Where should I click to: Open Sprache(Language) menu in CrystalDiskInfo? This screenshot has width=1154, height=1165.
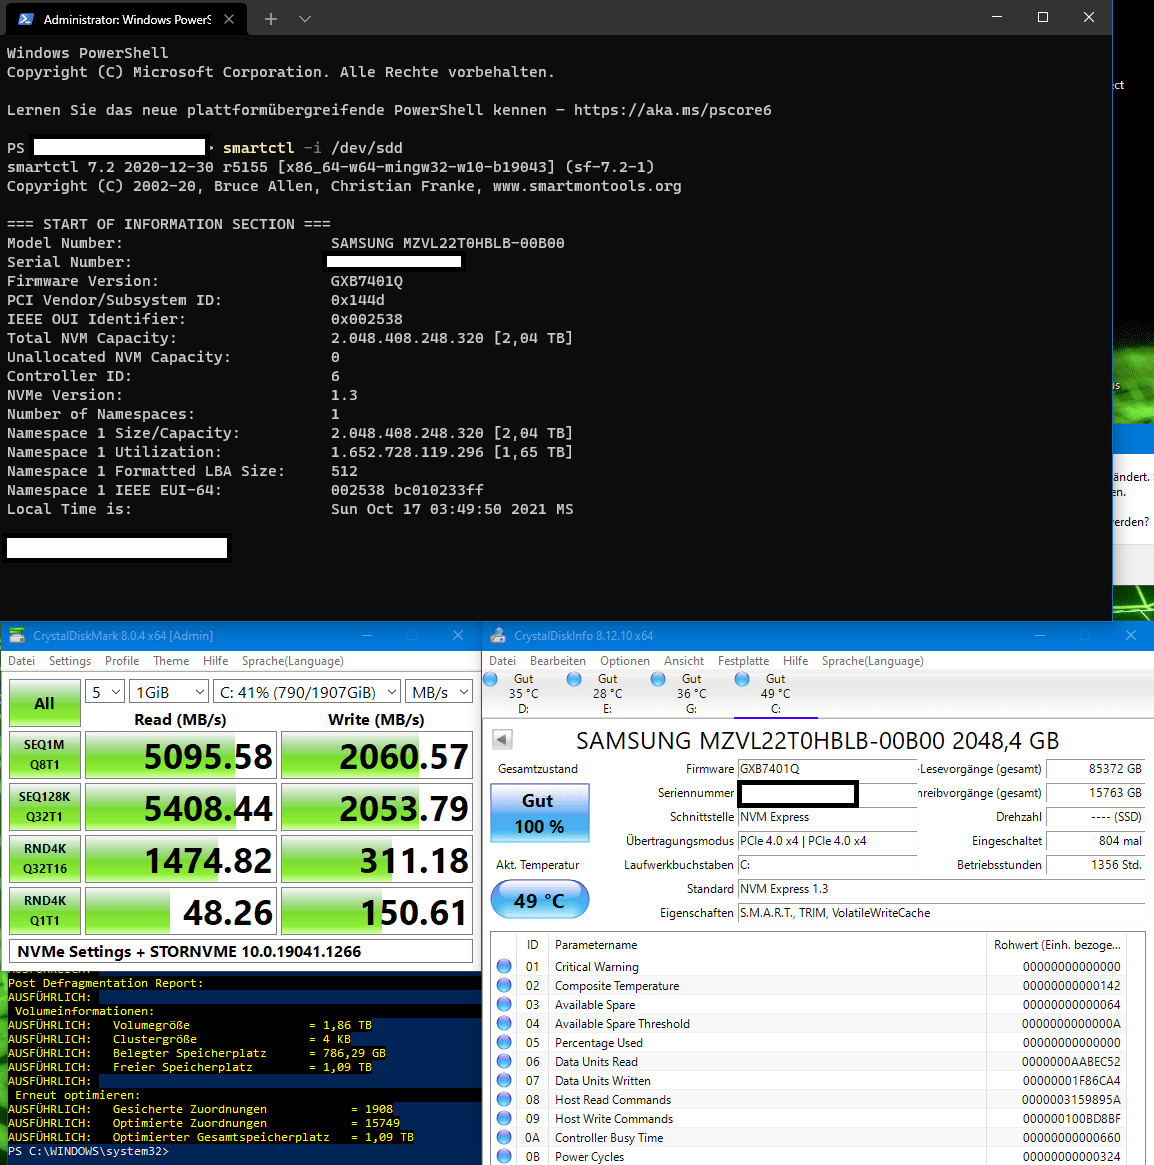click(x=872, y=661)
